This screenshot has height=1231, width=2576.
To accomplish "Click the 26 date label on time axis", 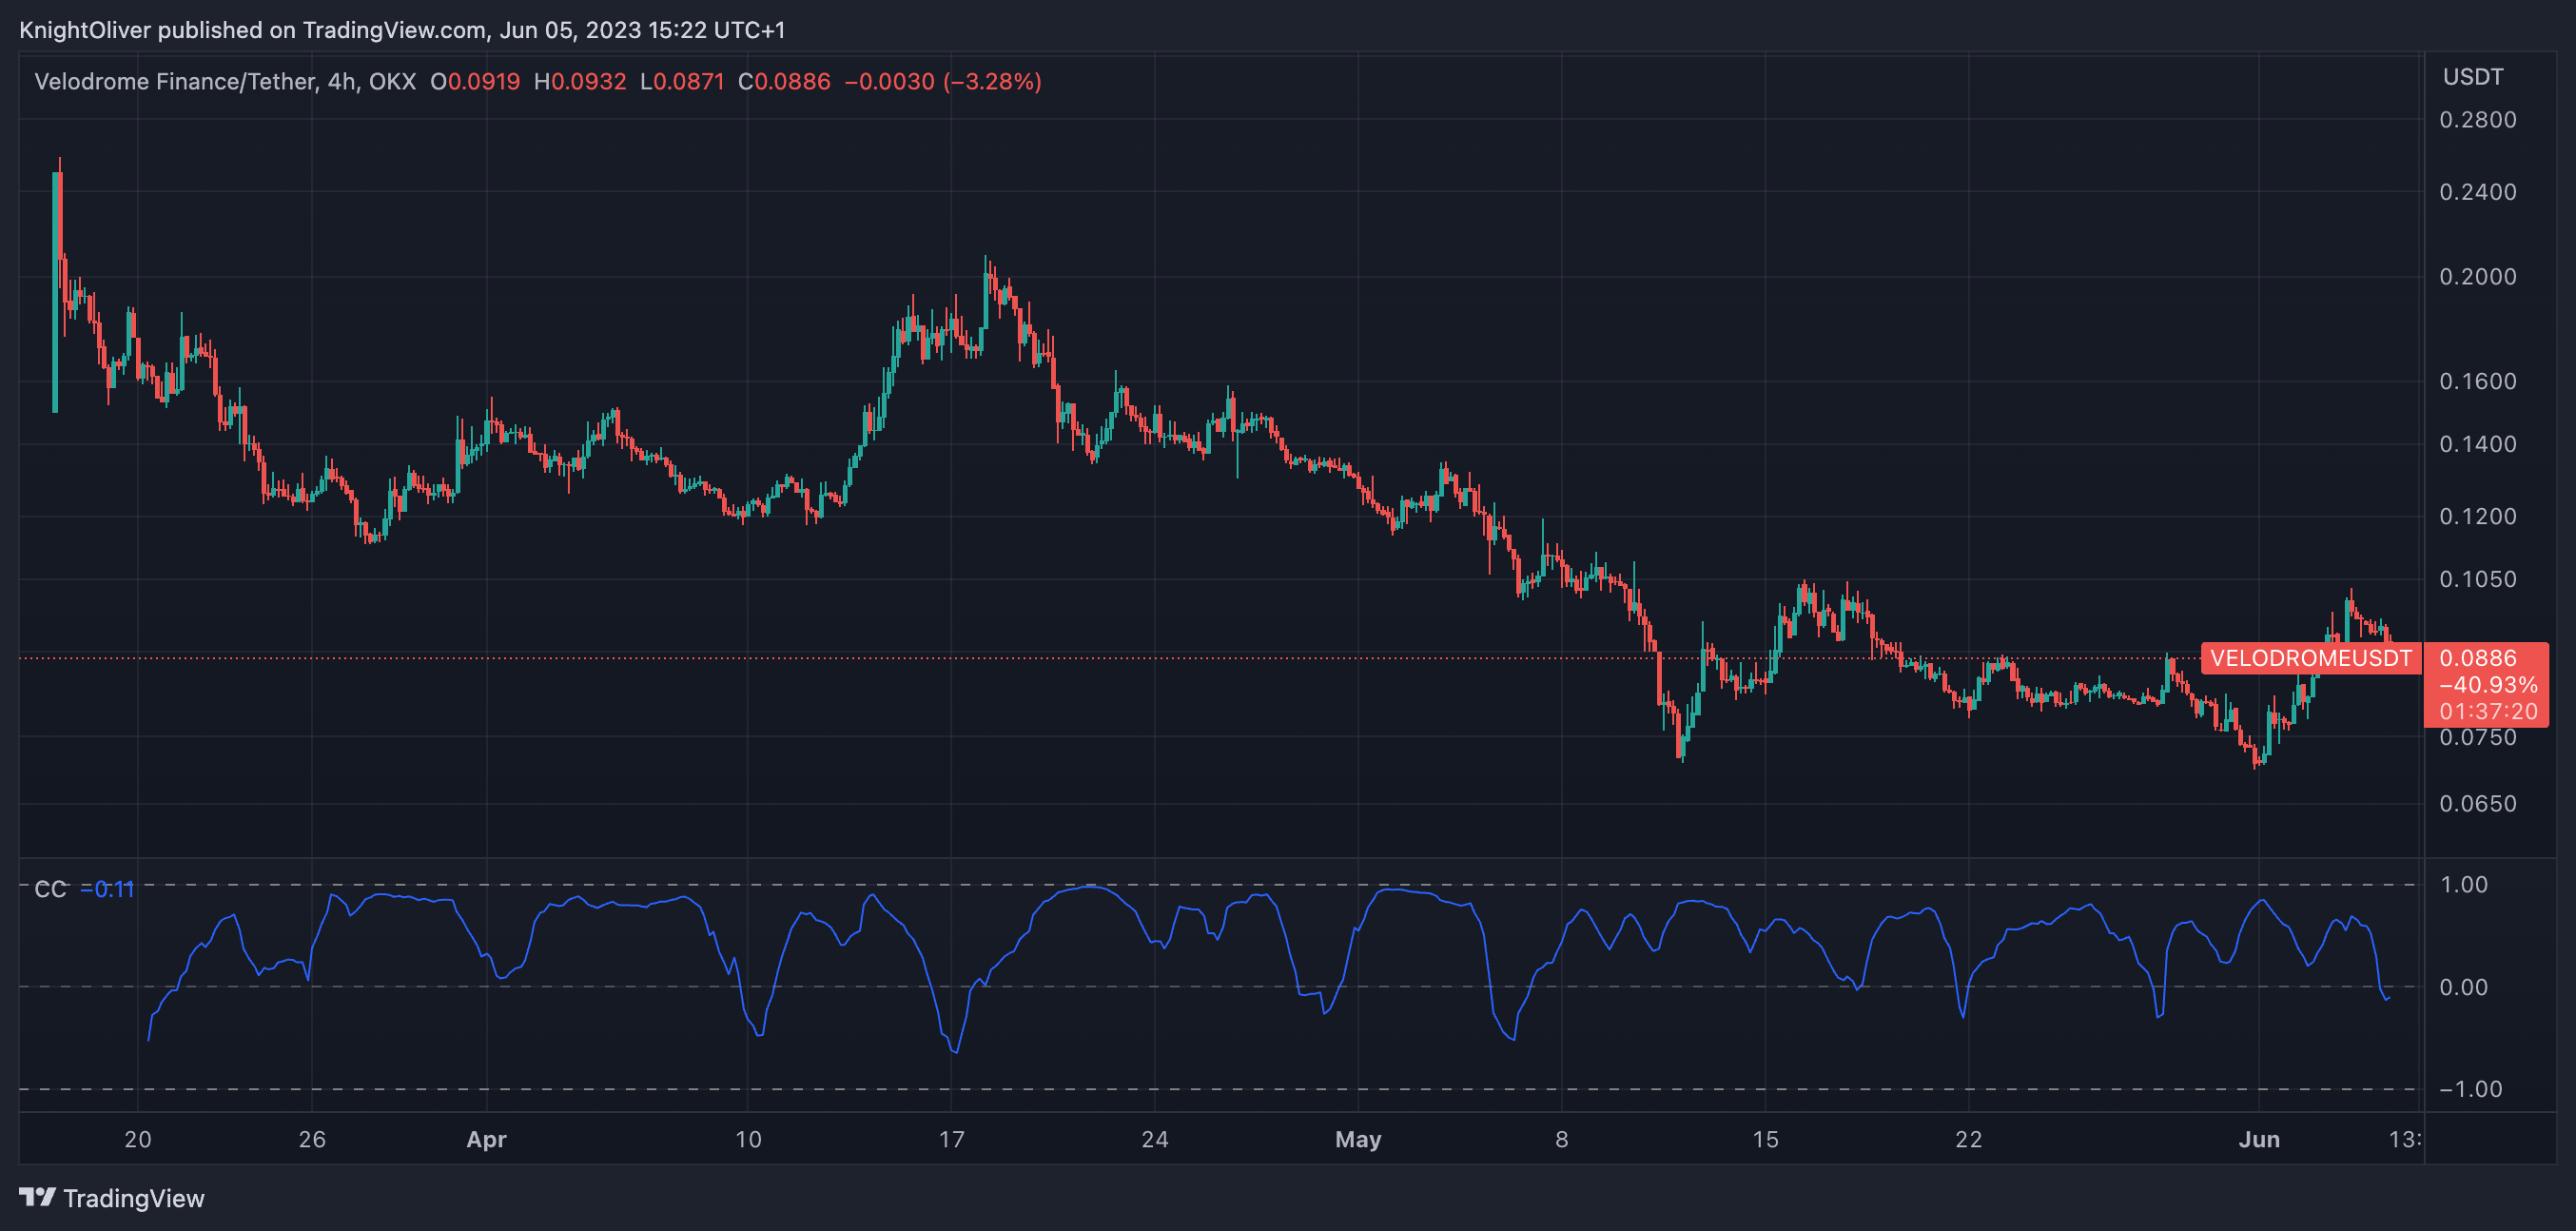I will tap(312, 1140).
